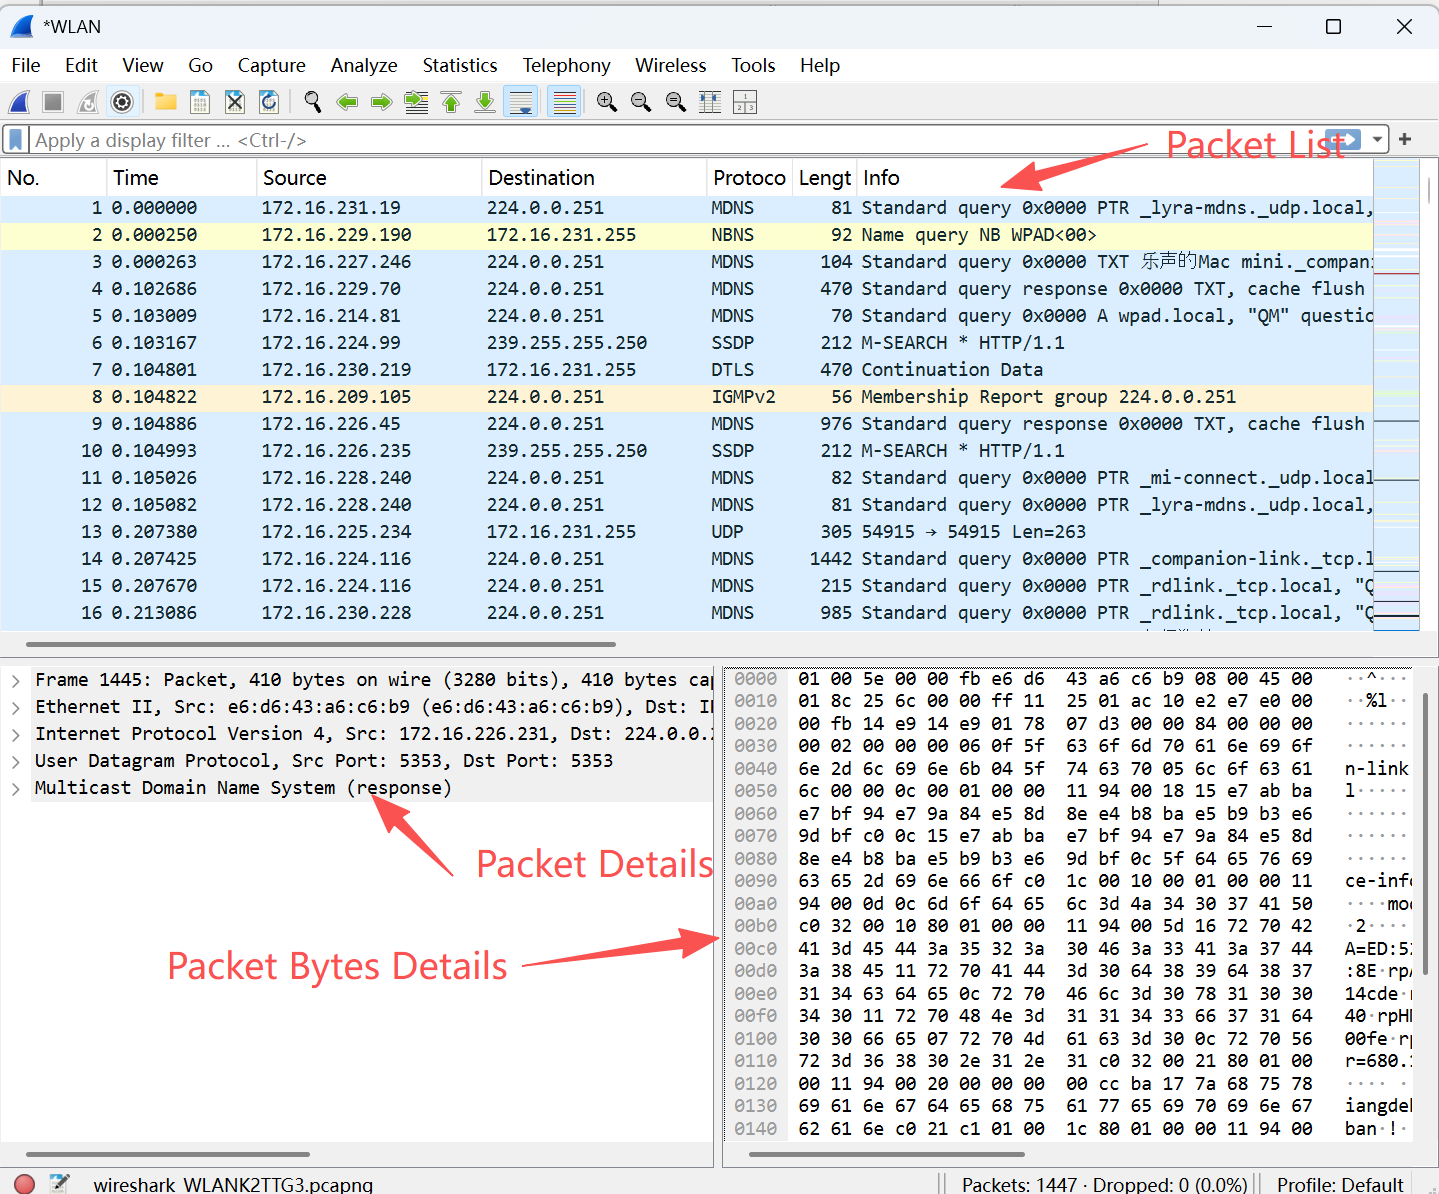Go to the first packet
Screen dimensions: 1439x1194
coord(451,102)
